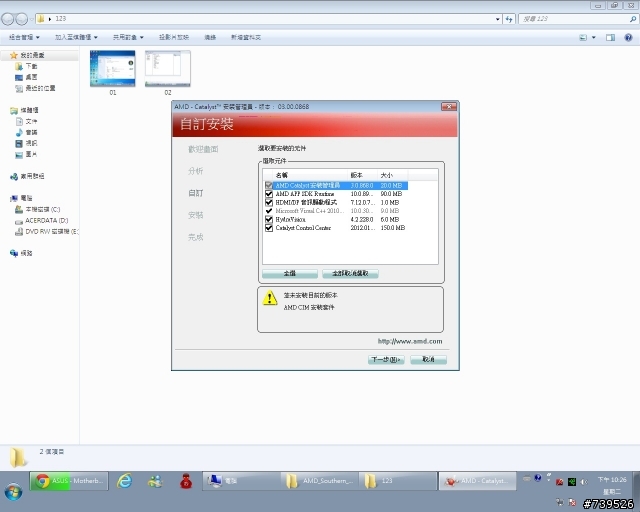Image resolution: width=640 pixels, height=512 pixels.
Task: Toggle the Catalyst Control Center checkbox
Action: click(x=269, y=228)
